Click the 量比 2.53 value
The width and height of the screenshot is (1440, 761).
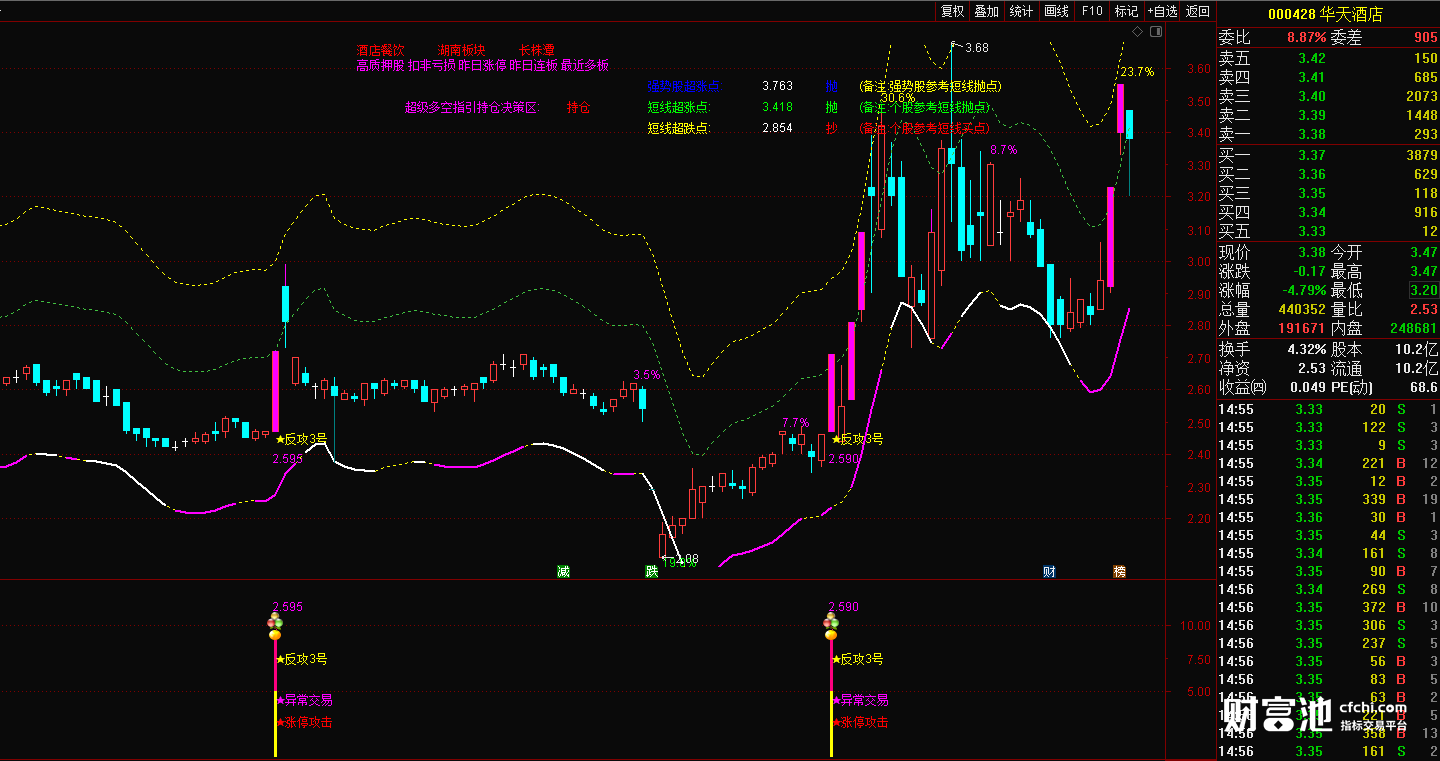(x=1423, y=309)
